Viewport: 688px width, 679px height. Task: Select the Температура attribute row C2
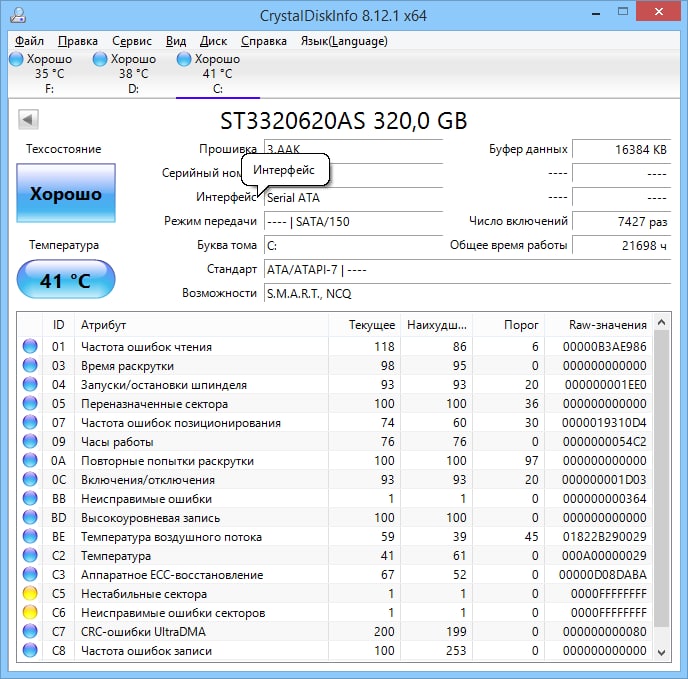pyautogui.click(x=336, y=556)
